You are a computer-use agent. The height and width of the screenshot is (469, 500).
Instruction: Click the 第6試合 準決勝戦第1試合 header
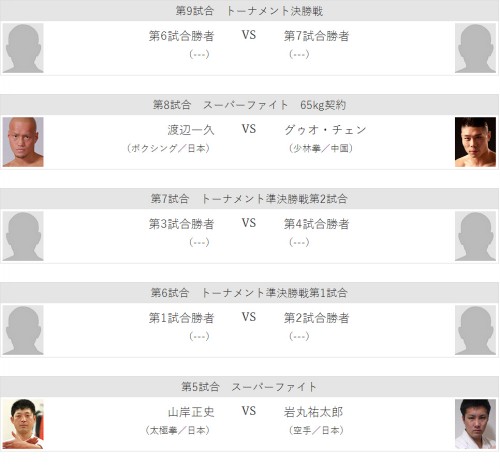[x=249, y=293]
